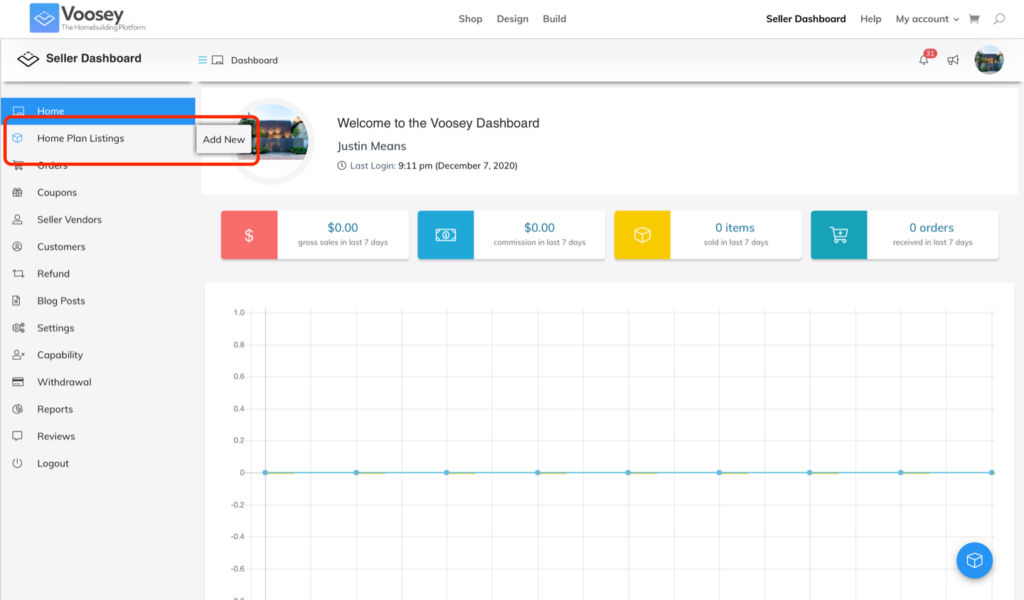Click the Seller Vendors person icon

pyautogui.click(x=18, y=219)
